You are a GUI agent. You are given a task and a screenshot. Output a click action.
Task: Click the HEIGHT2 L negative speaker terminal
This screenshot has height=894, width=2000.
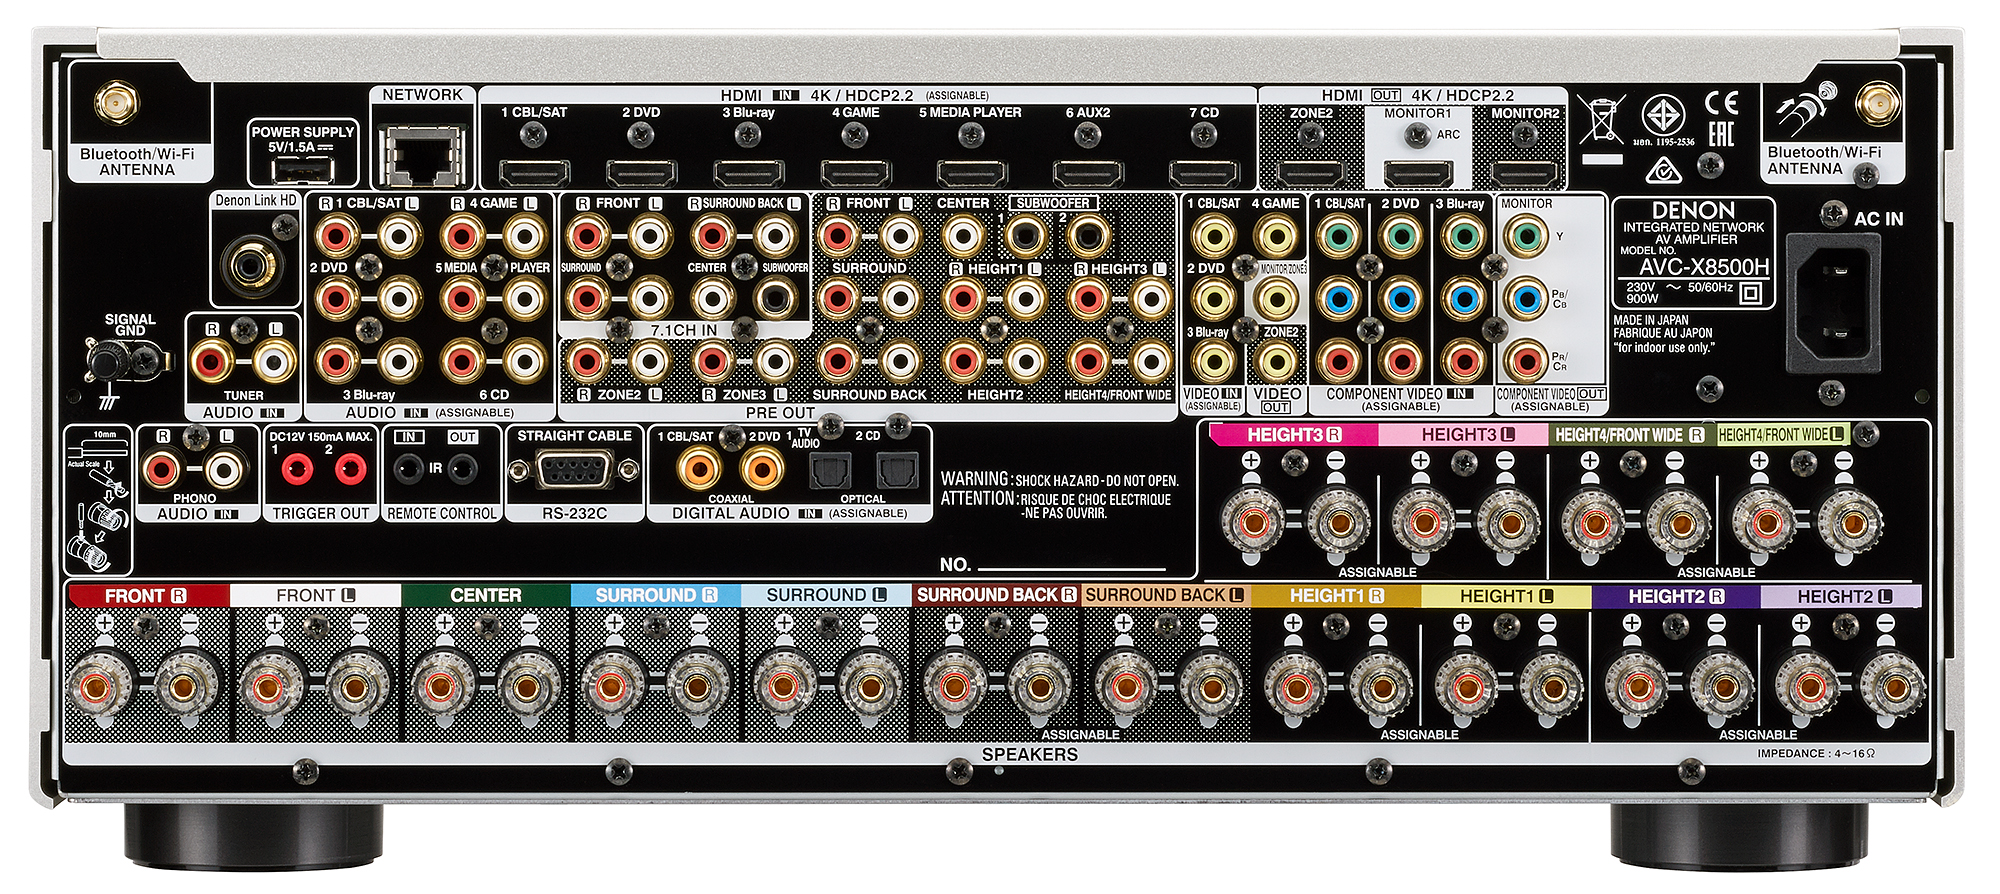click(1892, 685)
